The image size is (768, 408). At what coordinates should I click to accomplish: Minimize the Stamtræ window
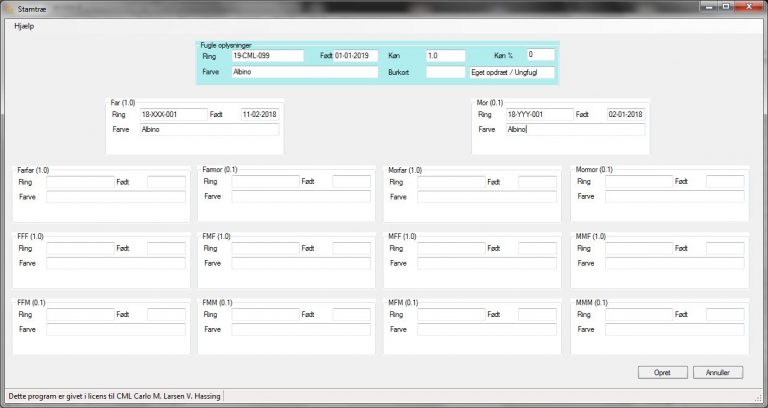709,6
